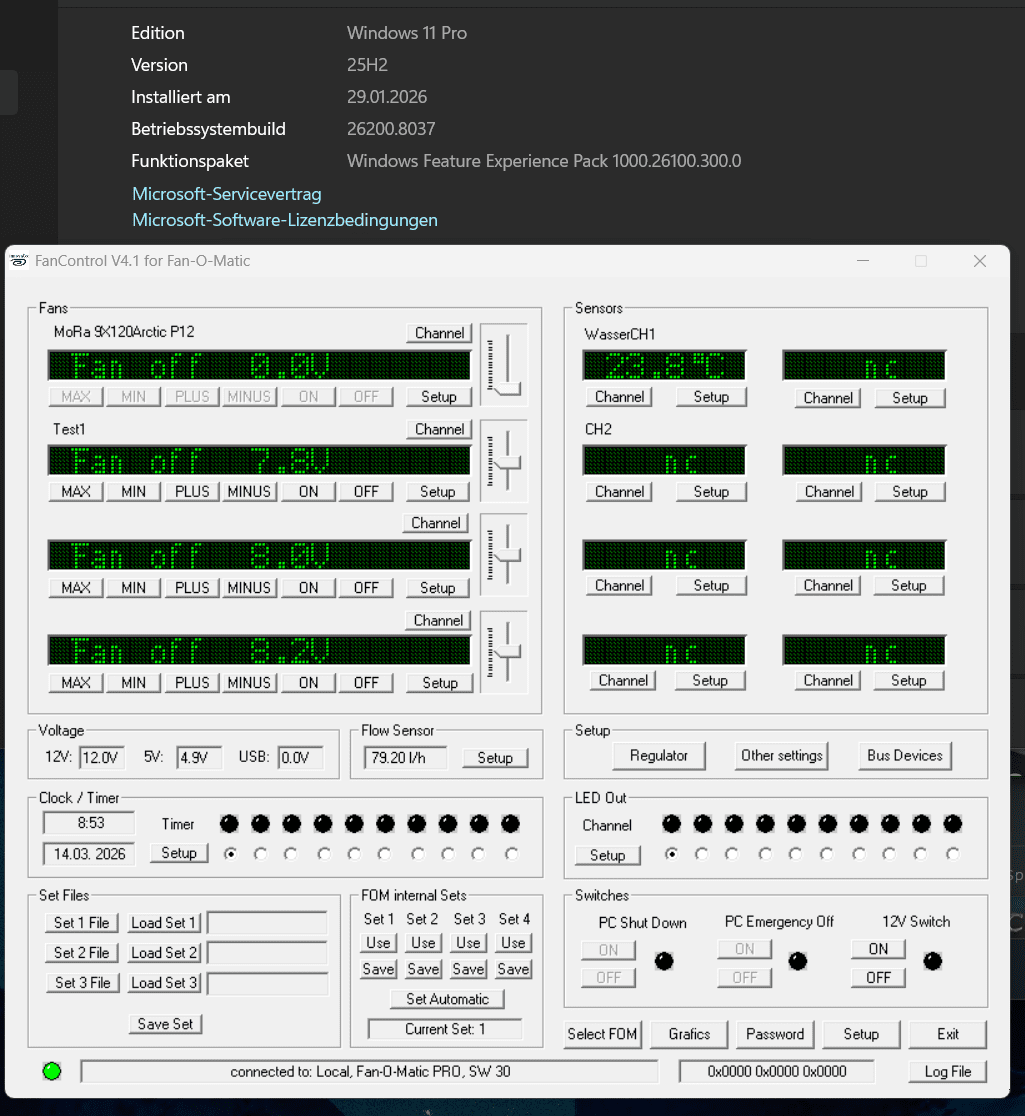The image size is (1025, 1116).
Task: Click the clock time field showing 8:53
Action: click(x=90, y=823)
